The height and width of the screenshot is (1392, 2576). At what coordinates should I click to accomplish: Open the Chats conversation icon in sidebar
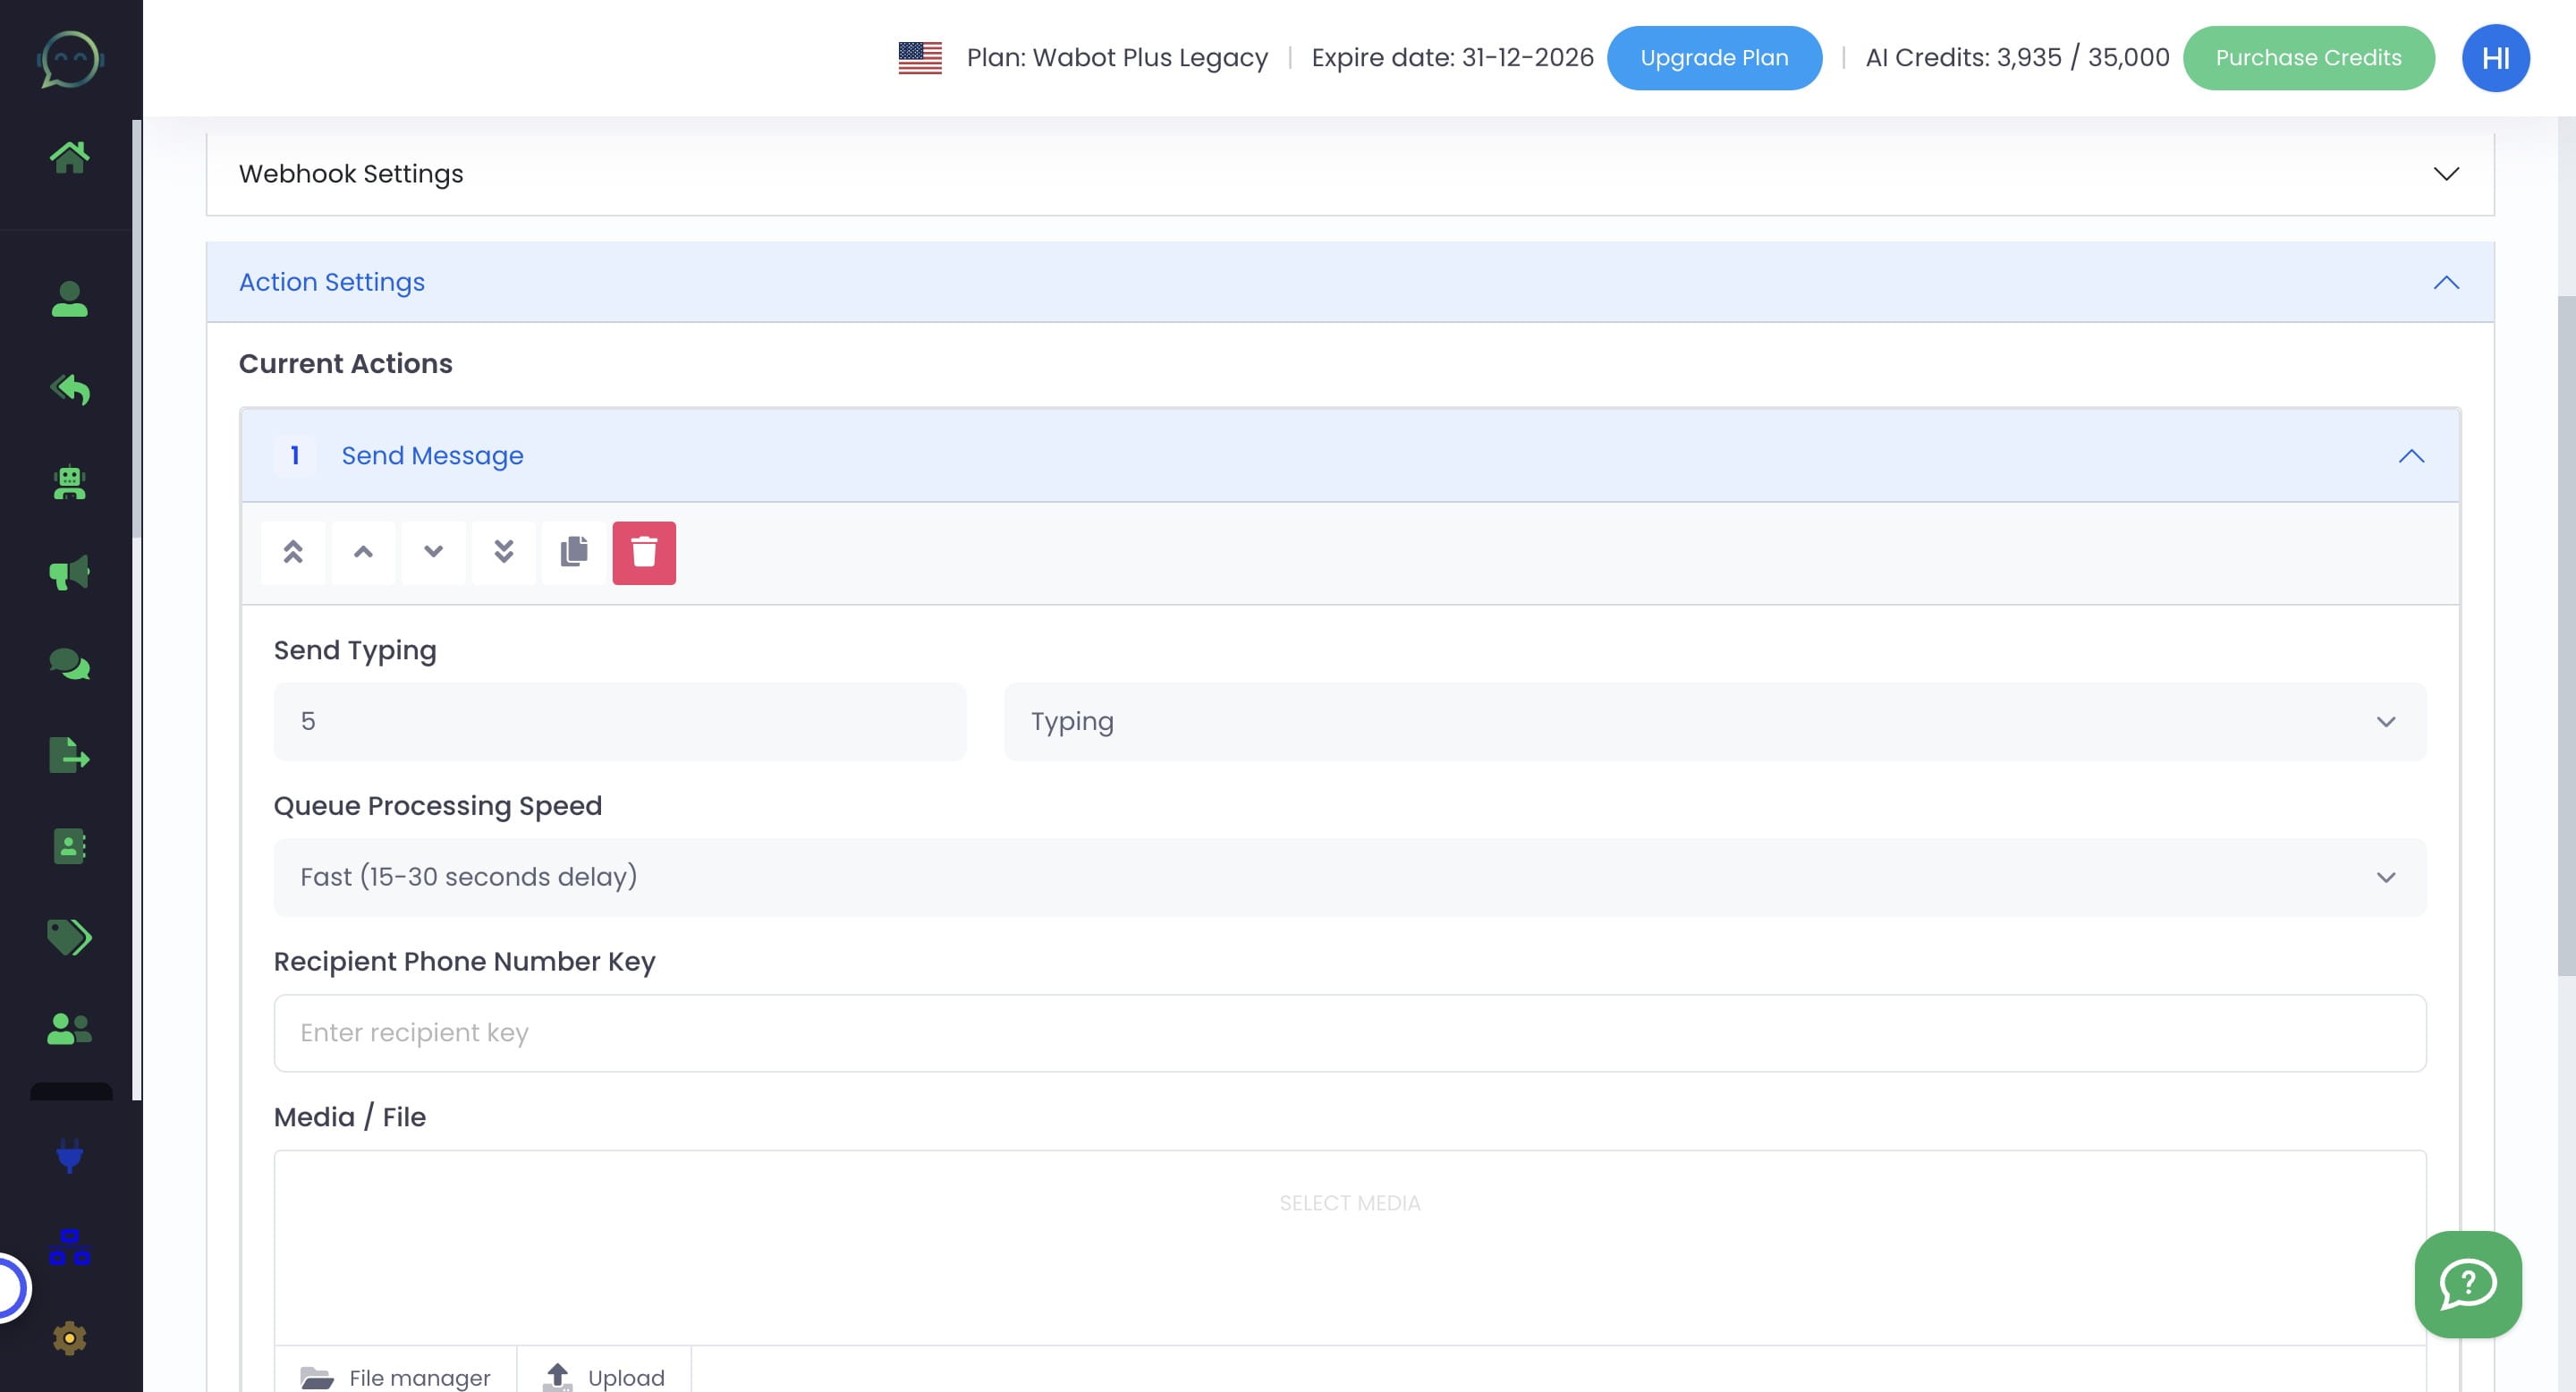(68, 664)
